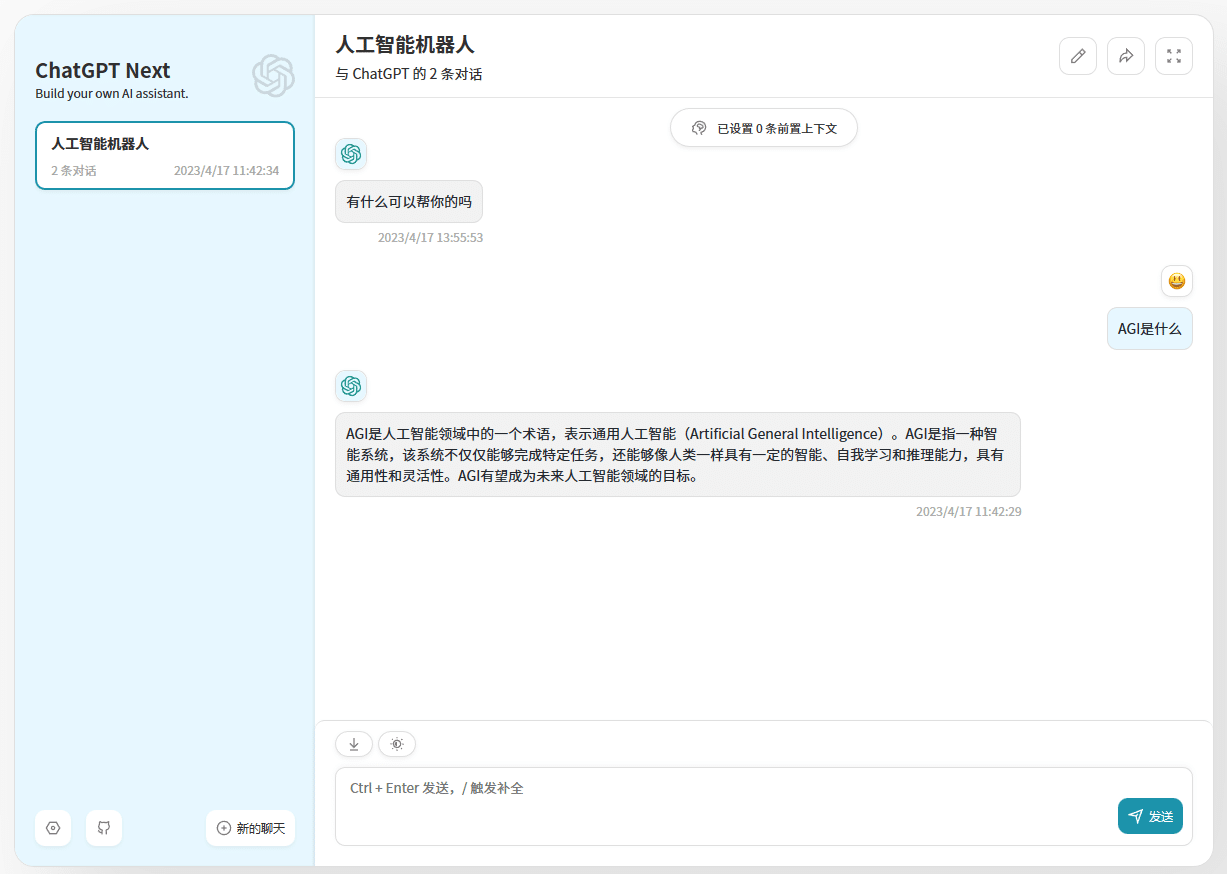Click the ChatGPT logo beside the first bot message
Viewport: 1227px width, 874px height.
[x=351, y=154]
